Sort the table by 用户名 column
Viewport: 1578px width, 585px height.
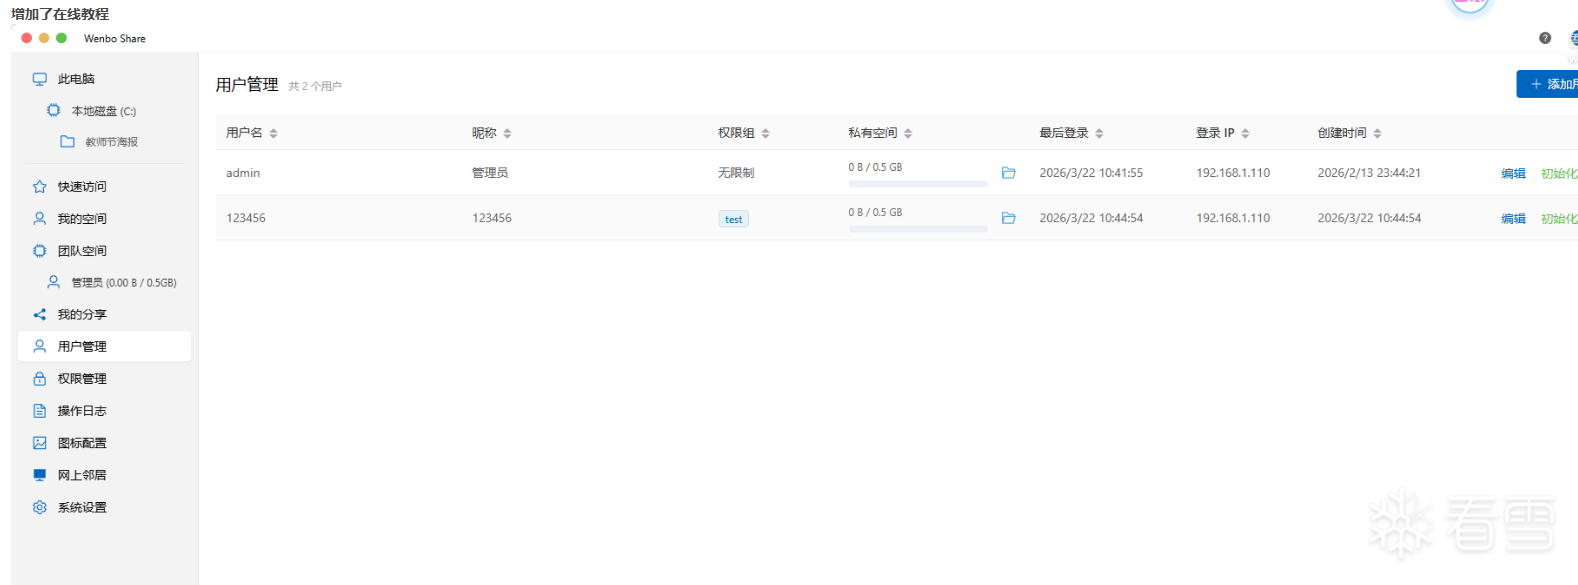click(x=273, y=133)
